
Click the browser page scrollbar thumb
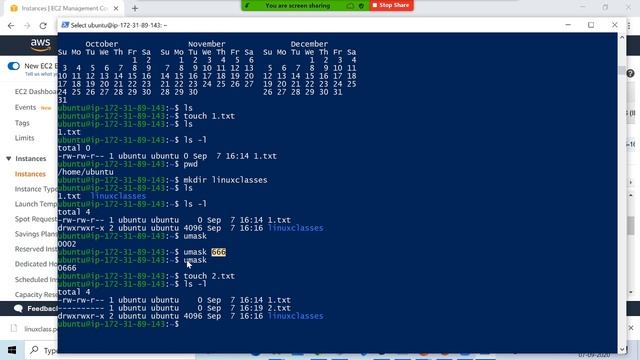coord(631,225)
